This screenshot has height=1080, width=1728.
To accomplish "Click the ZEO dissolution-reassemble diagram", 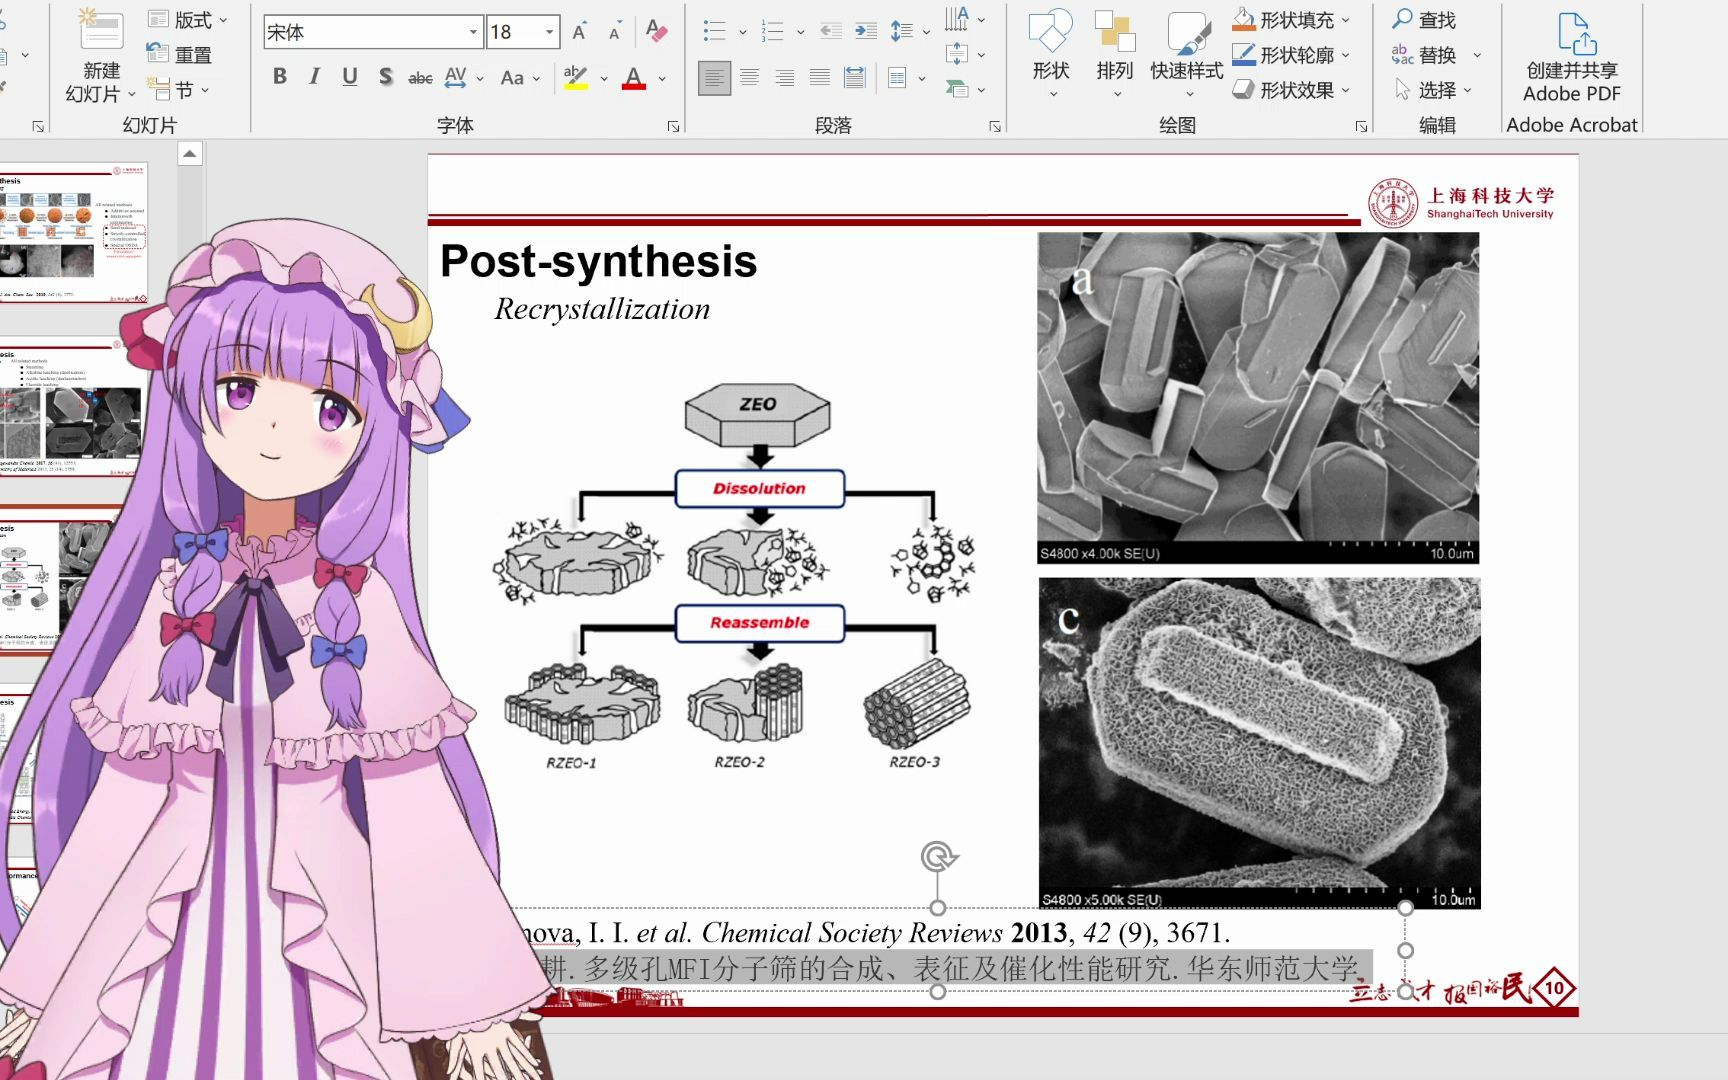I will click(737, 577).
